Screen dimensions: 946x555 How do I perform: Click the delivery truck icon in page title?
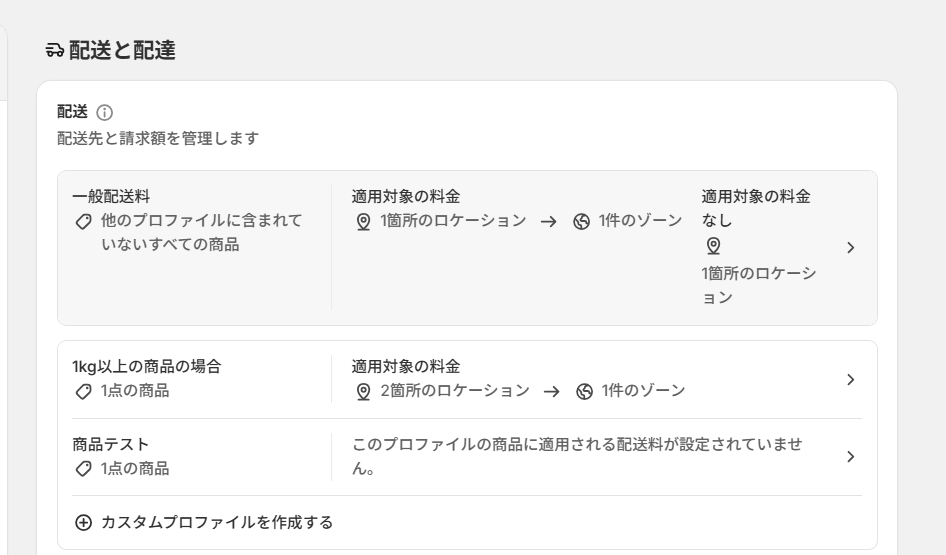pyautogui.click(x=54, y=50)
